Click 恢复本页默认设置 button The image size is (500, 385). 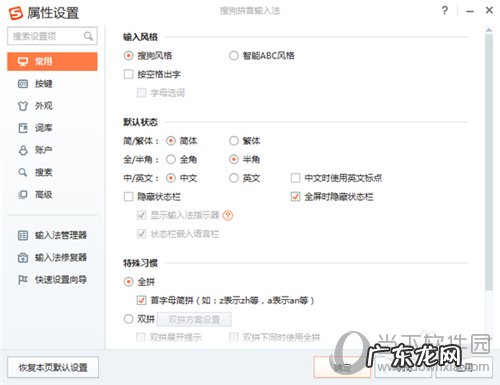[53, 367]
